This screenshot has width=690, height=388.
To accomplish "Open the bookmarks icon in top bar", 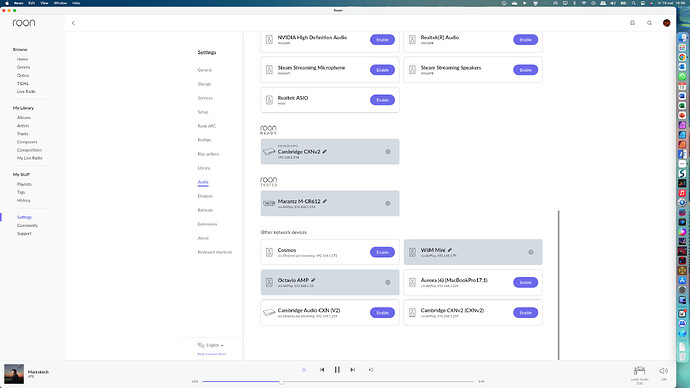I will (x=632, y=23).
